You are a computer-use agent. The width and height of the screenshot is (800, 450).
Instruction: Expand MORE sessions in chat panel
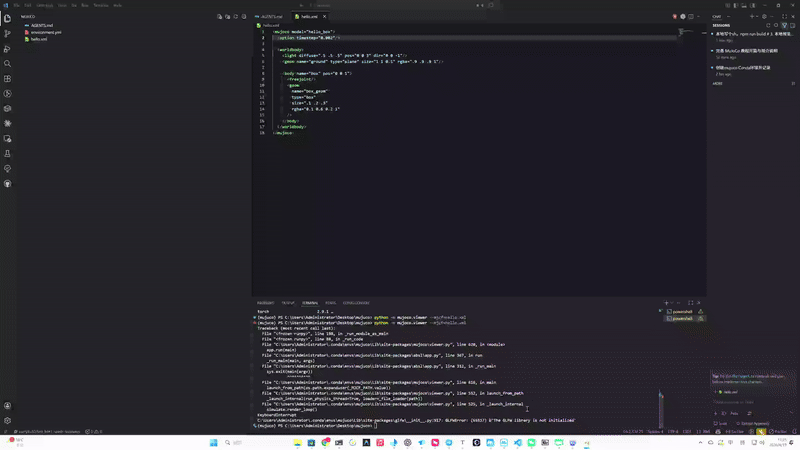pyautogui.click(x=717, y=83)
